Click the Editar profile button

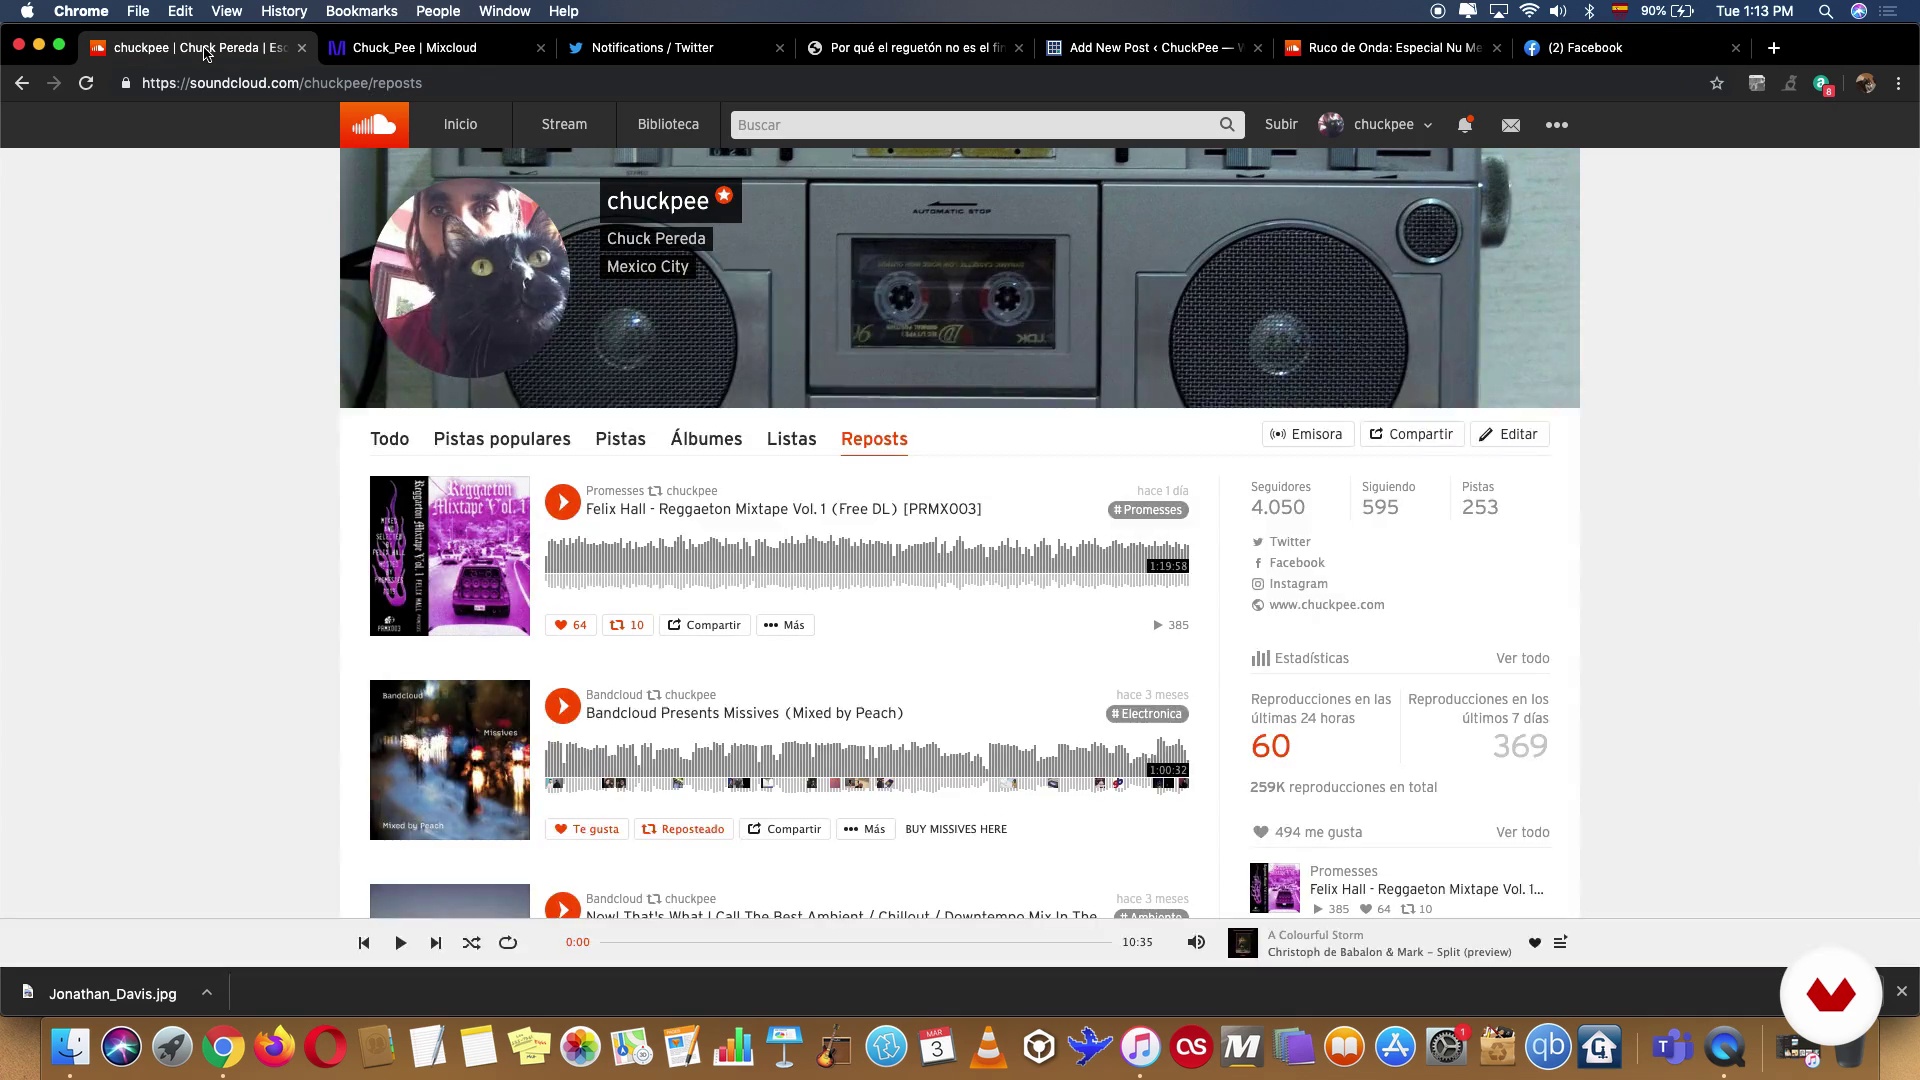click(1509, 434)
